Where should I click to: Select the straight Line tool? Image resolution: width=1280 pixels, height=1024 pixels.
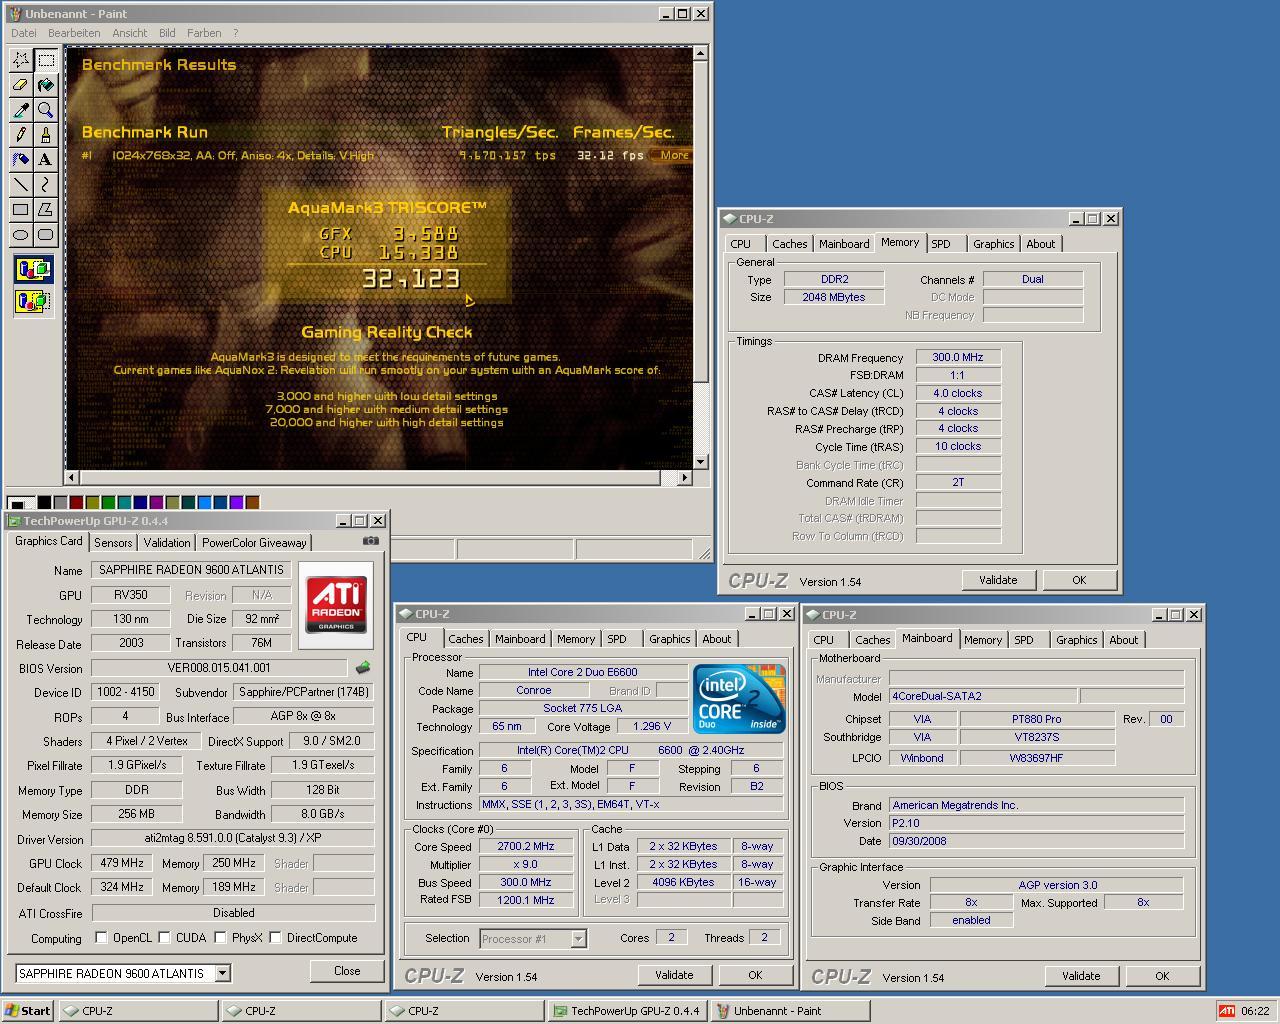[20, 185]
